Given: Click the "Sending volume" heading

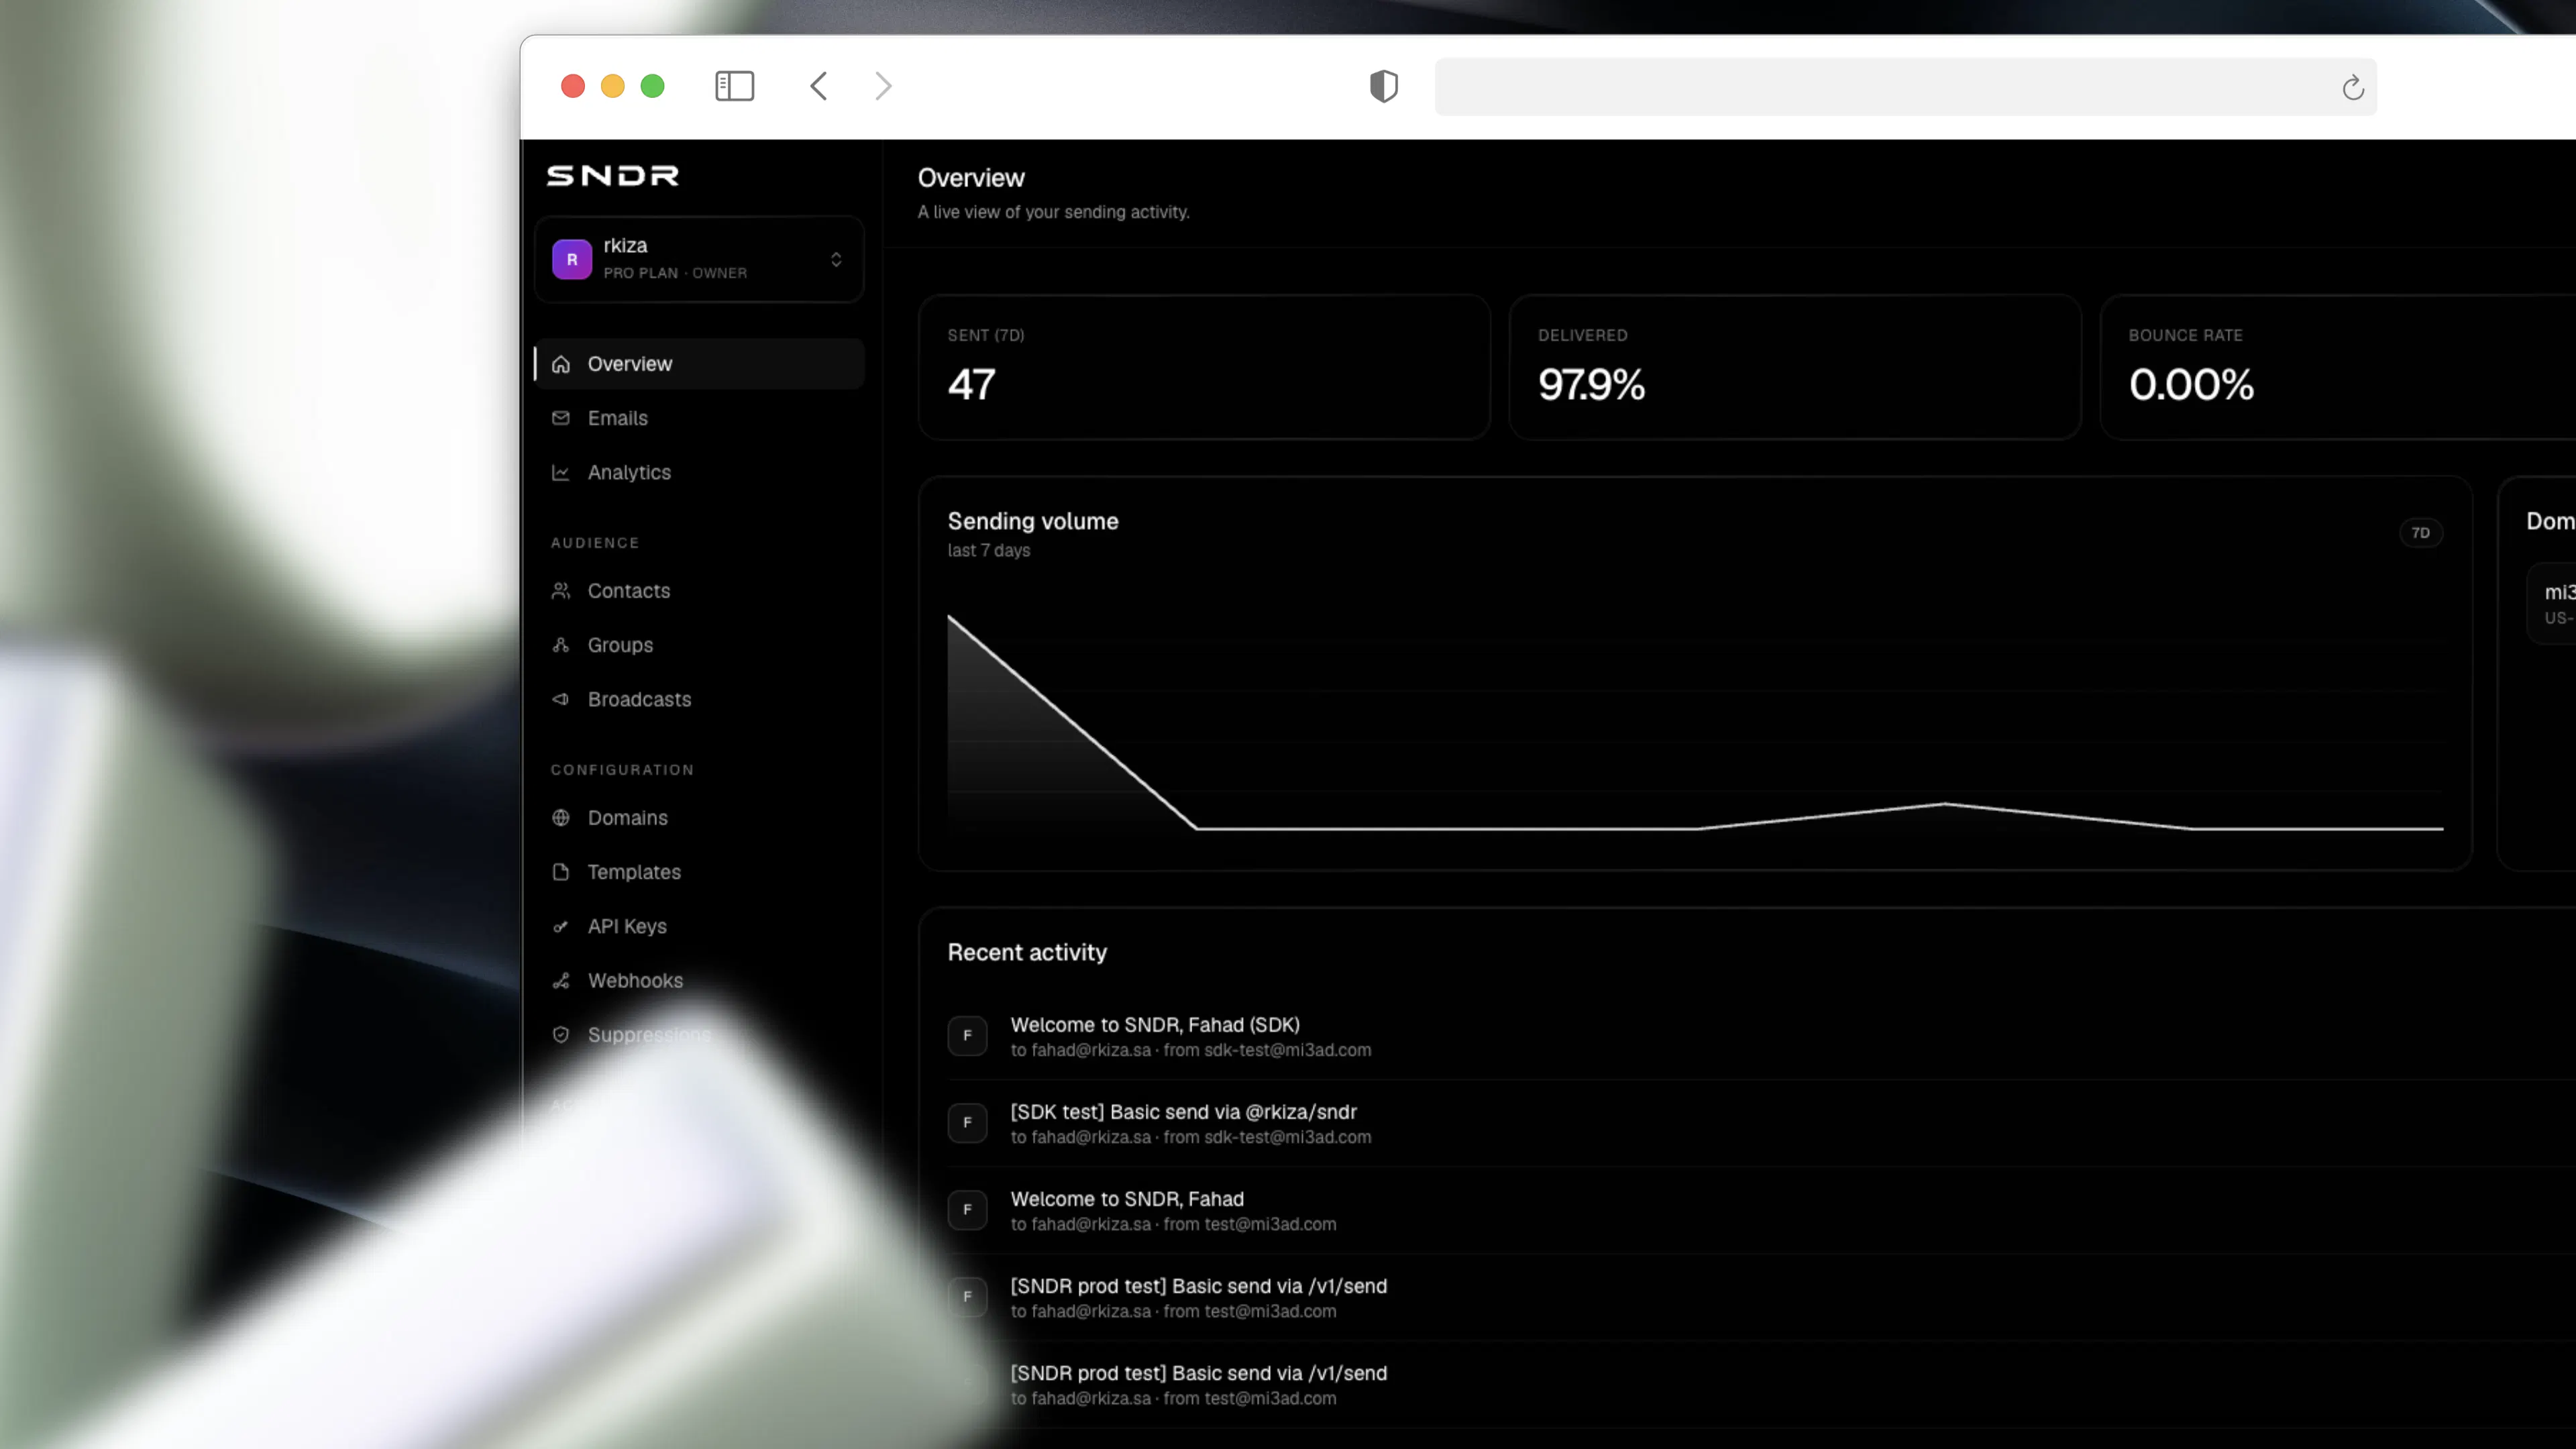Looking at the screenshot, I should pyautogui.click(x=1033, y=521).
